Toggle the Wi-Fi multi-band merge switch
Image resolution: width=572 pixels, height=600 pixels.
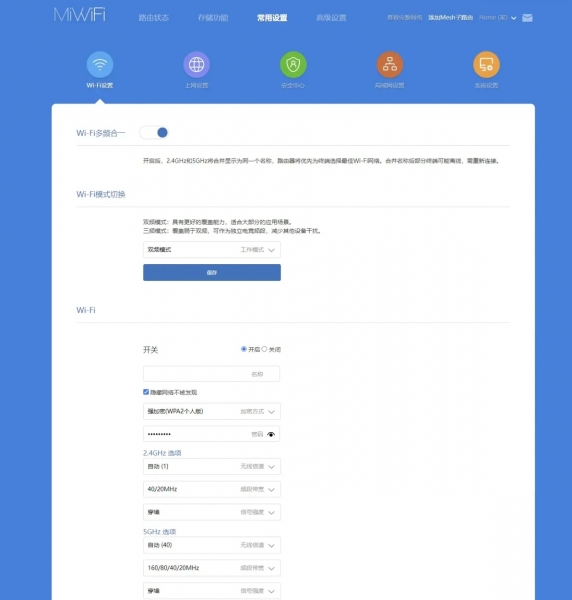pyautogui.click(x=154, y=133)
